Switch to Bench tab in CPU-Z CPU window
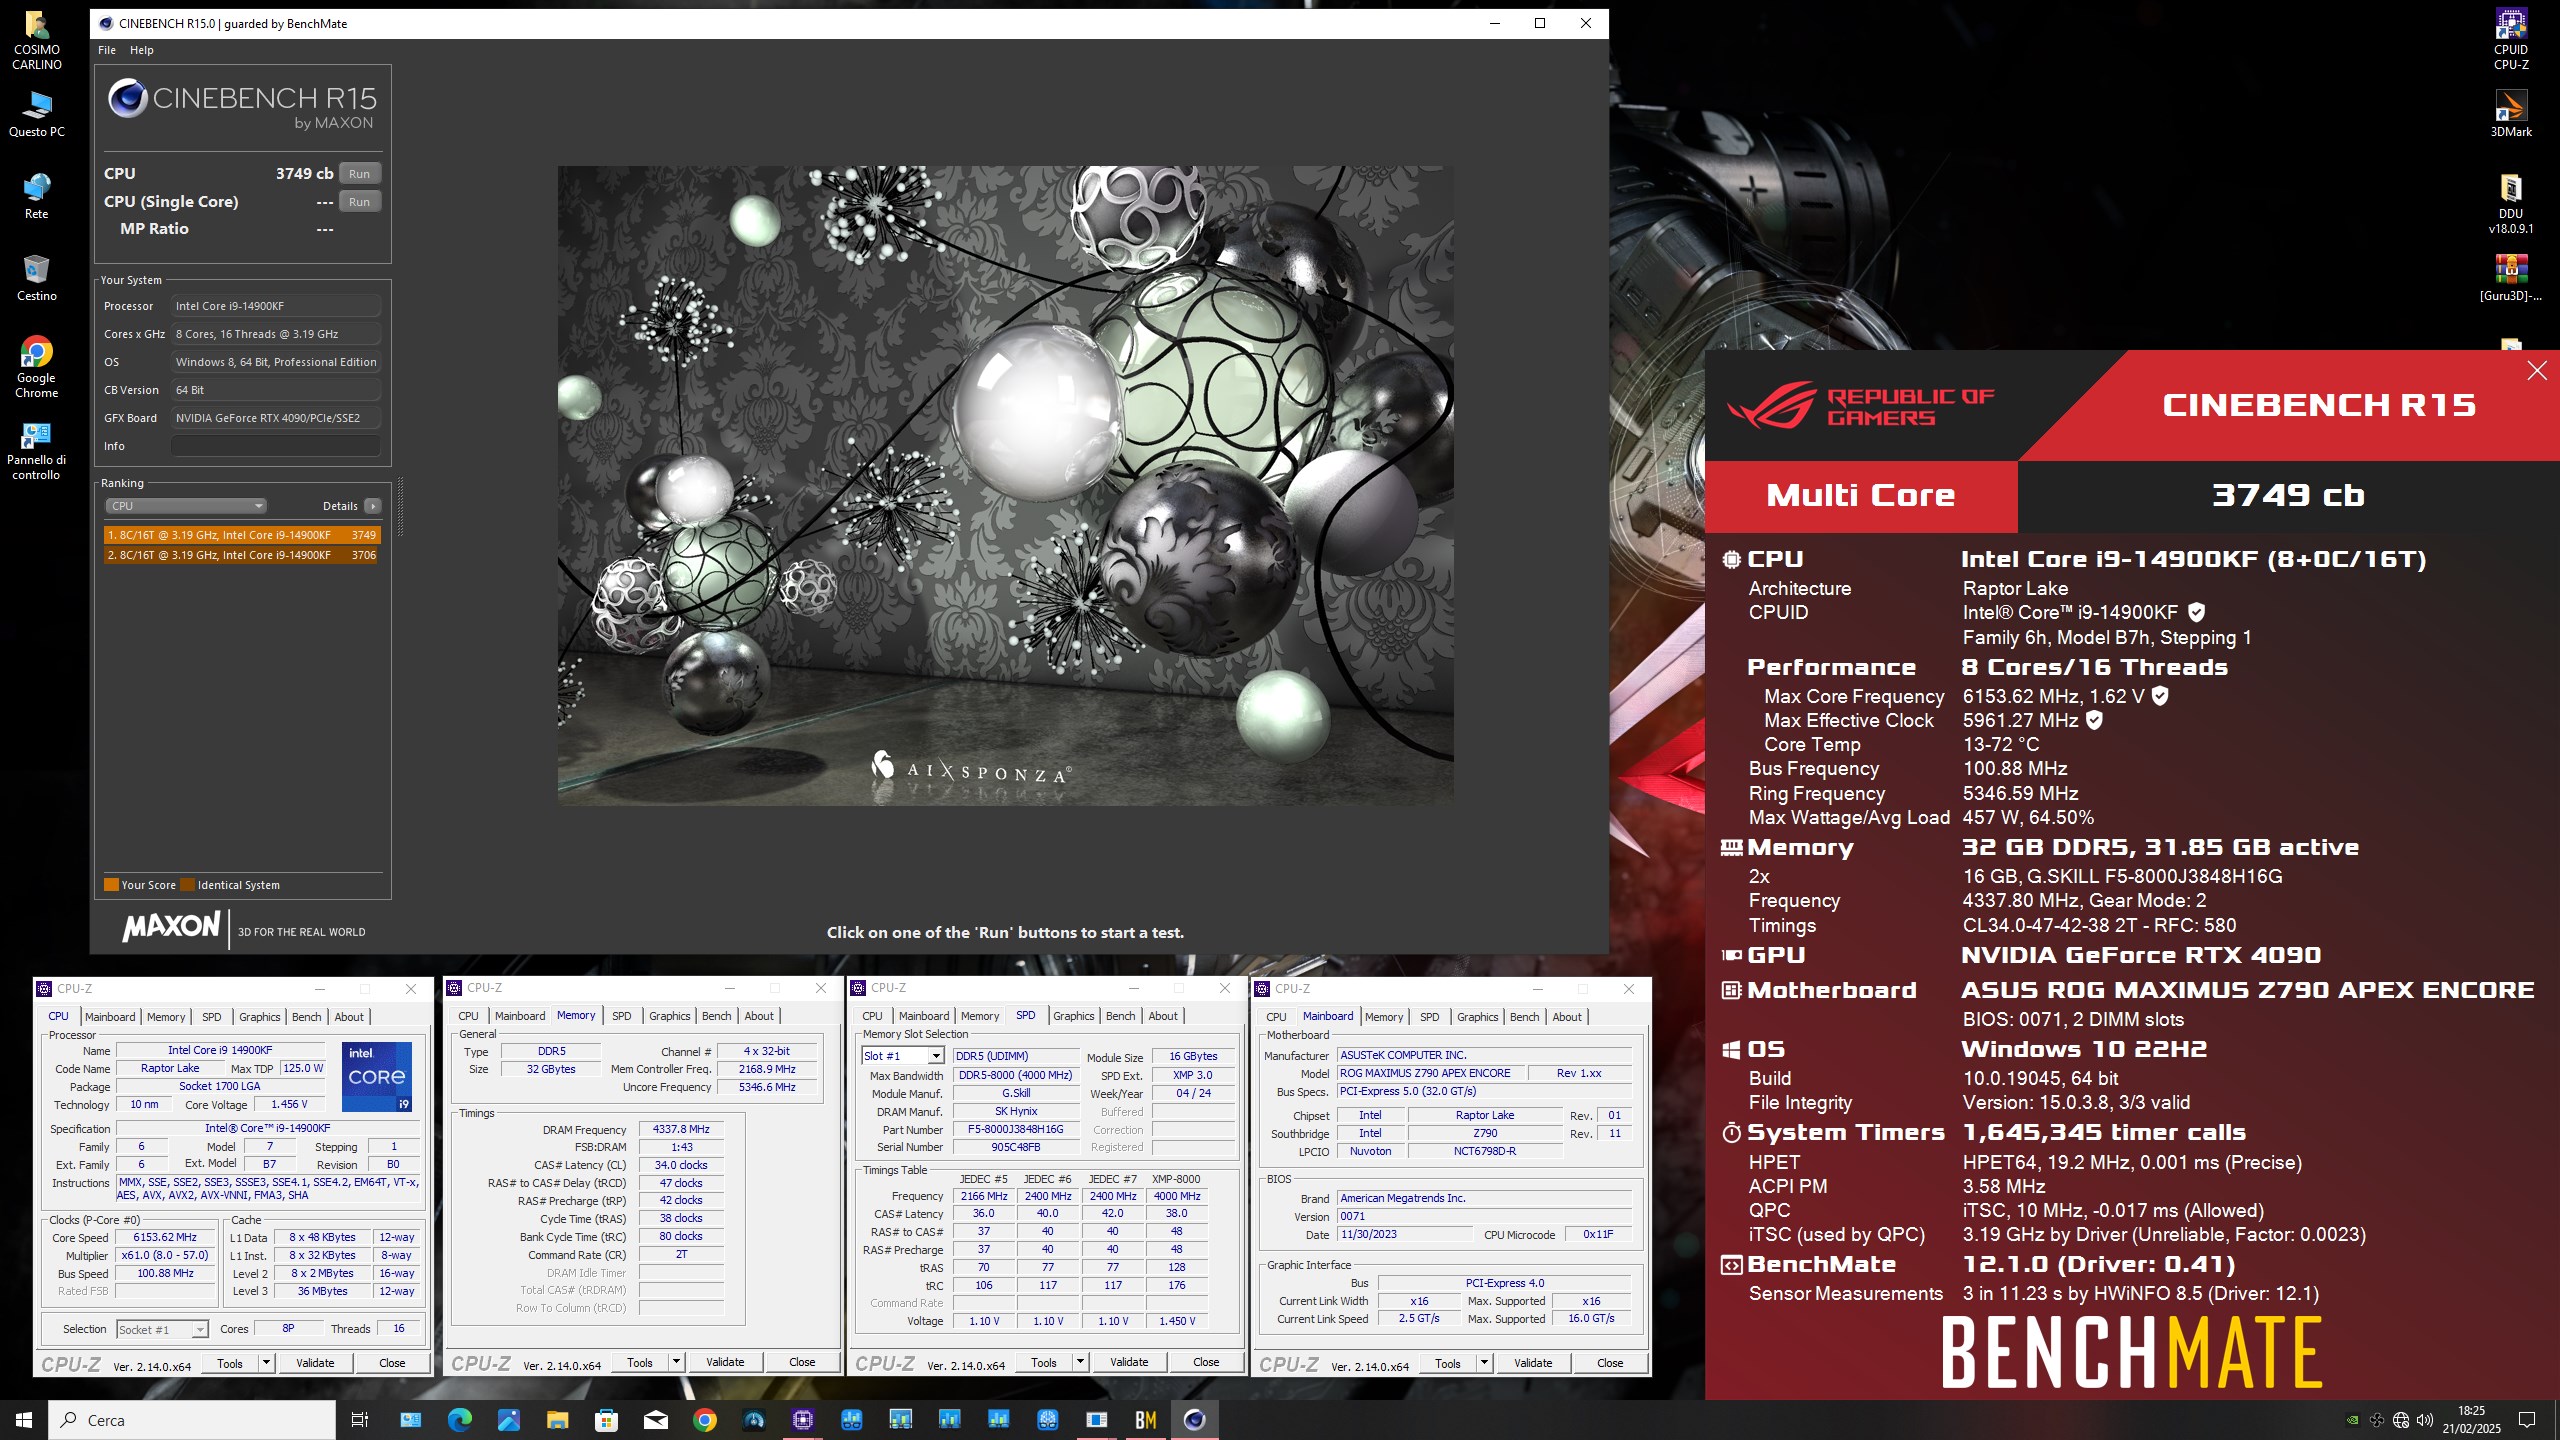 307,1017
